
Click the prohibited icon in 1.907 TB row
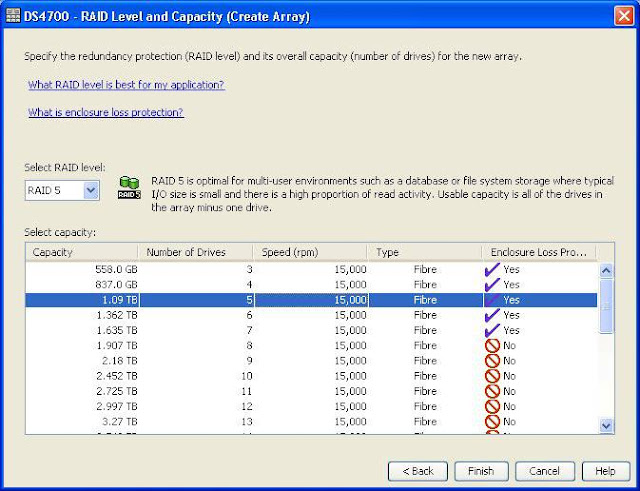tap(492, 346)
